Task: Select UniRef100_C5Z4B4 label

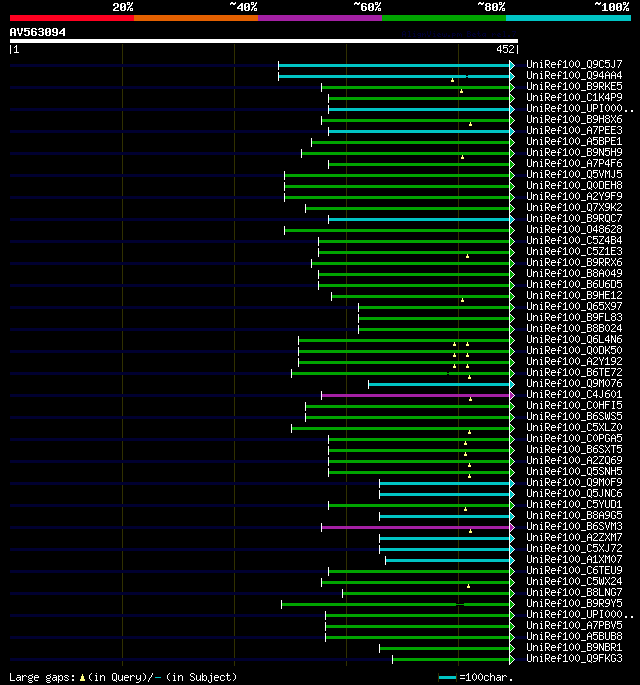Action: point(574,240)
